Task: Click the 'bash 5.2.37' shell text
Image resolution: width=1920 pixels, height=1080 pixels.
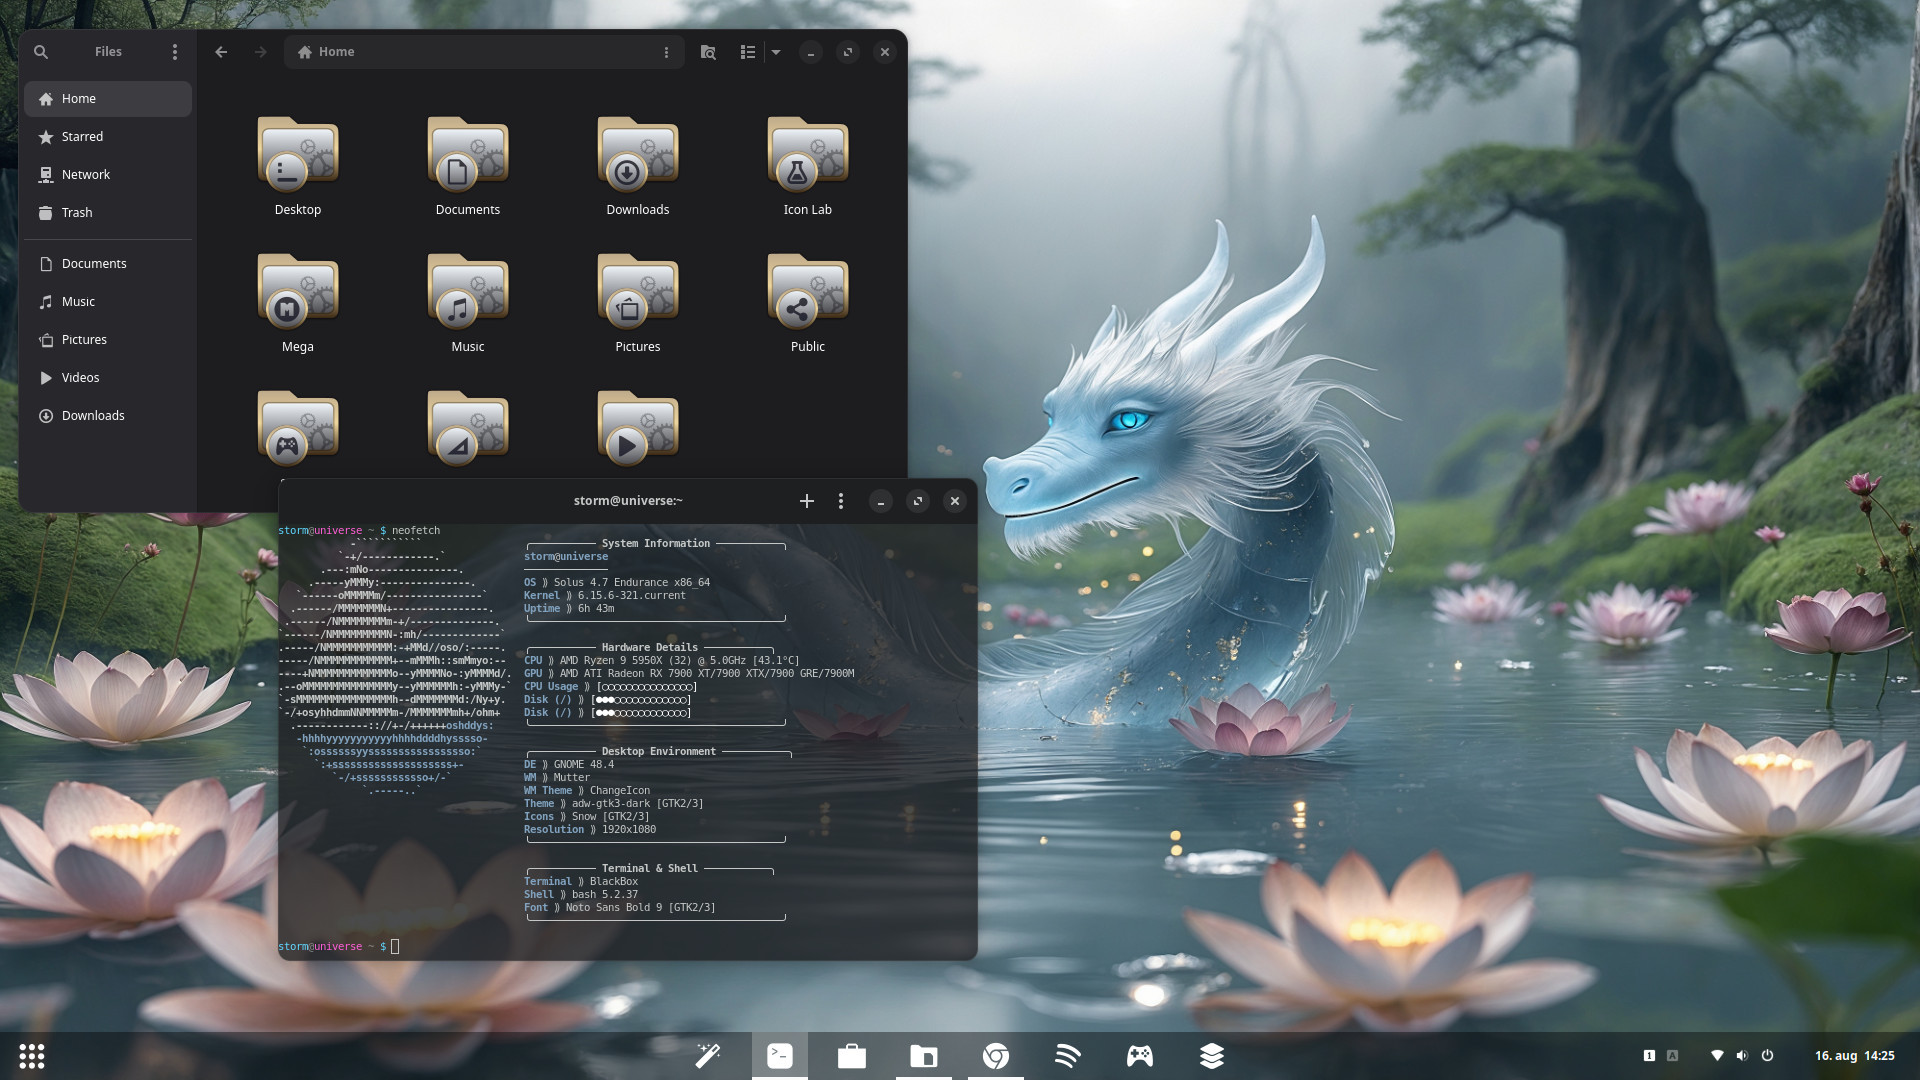Action: click(605, 895)
